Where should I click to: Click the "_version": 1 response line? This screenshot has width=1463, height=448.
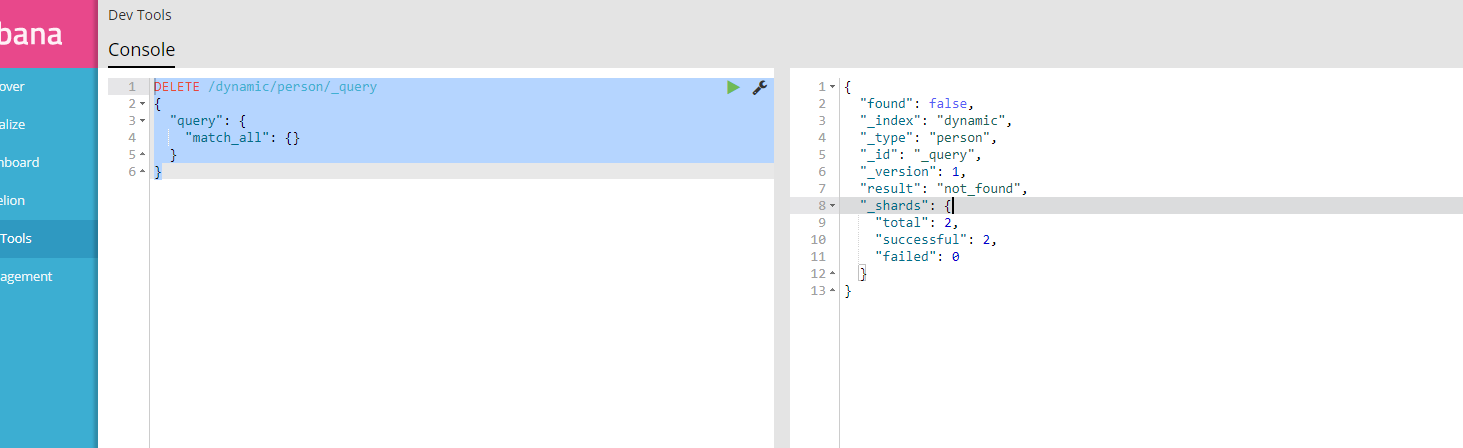click(x=913, y=172)
